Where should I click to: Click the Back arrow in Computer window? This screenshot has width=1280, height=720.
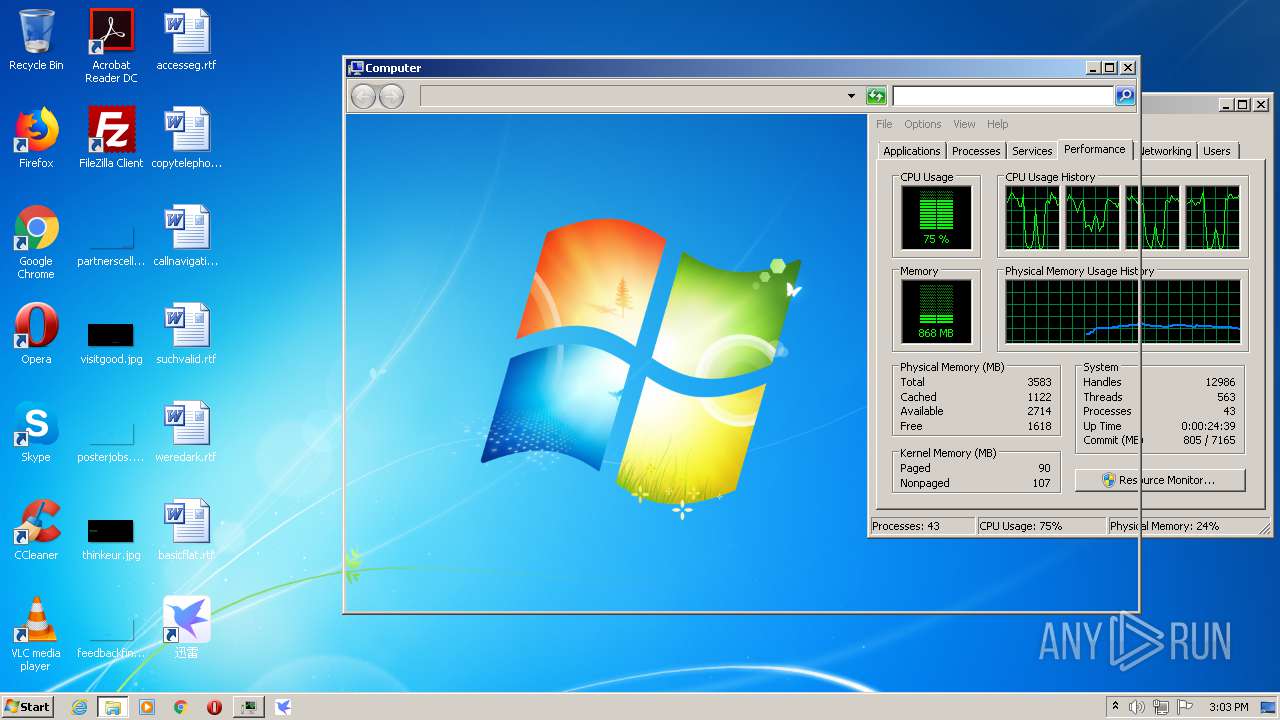click(363, 96)
